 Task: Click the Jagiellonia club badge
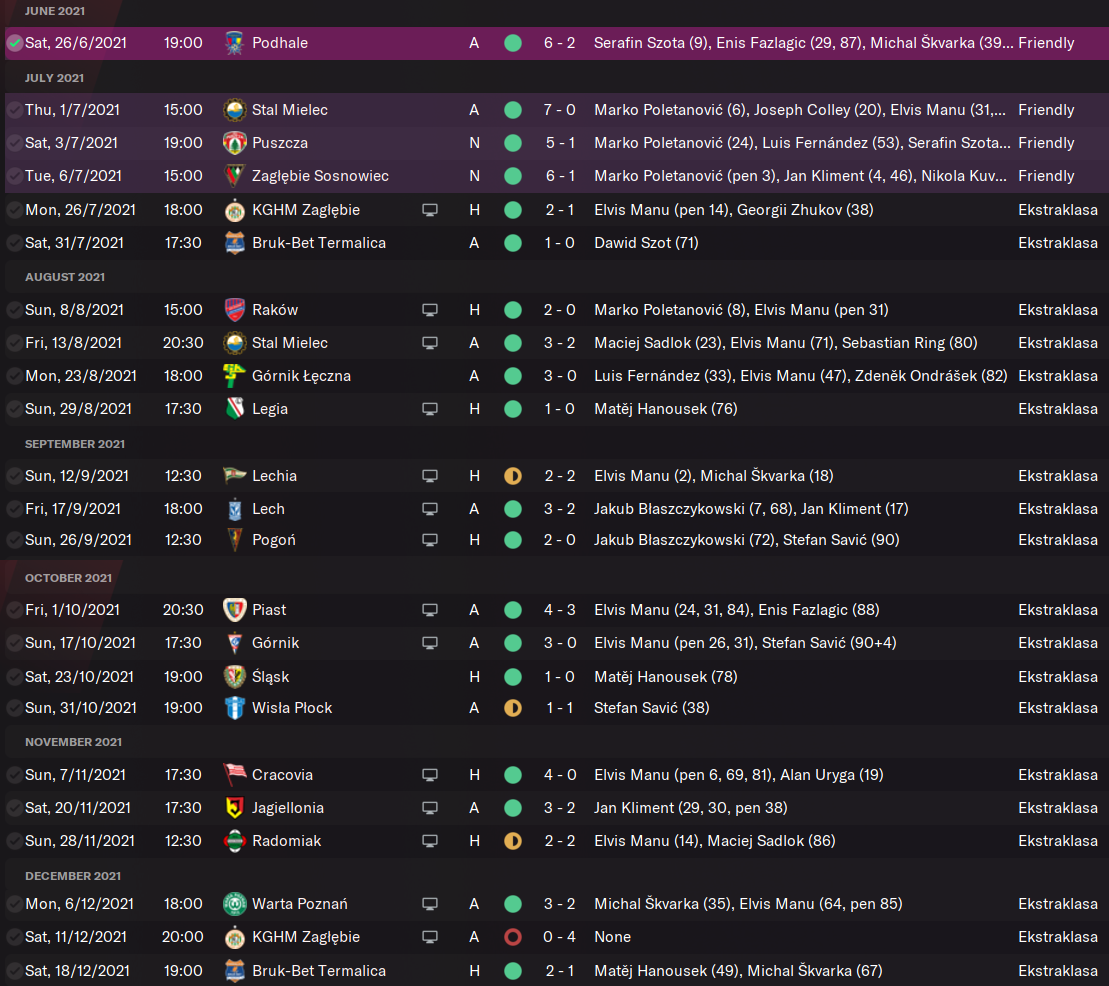[234, 808]
